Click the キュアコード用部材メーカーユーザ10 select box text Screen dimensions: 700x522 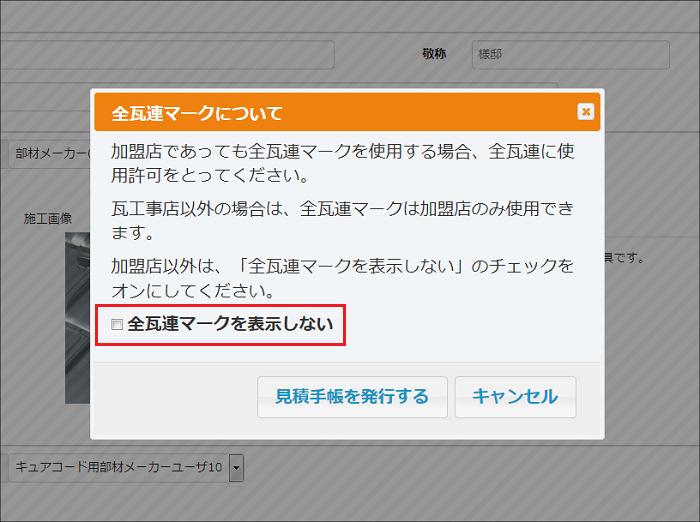click(118, 467)
